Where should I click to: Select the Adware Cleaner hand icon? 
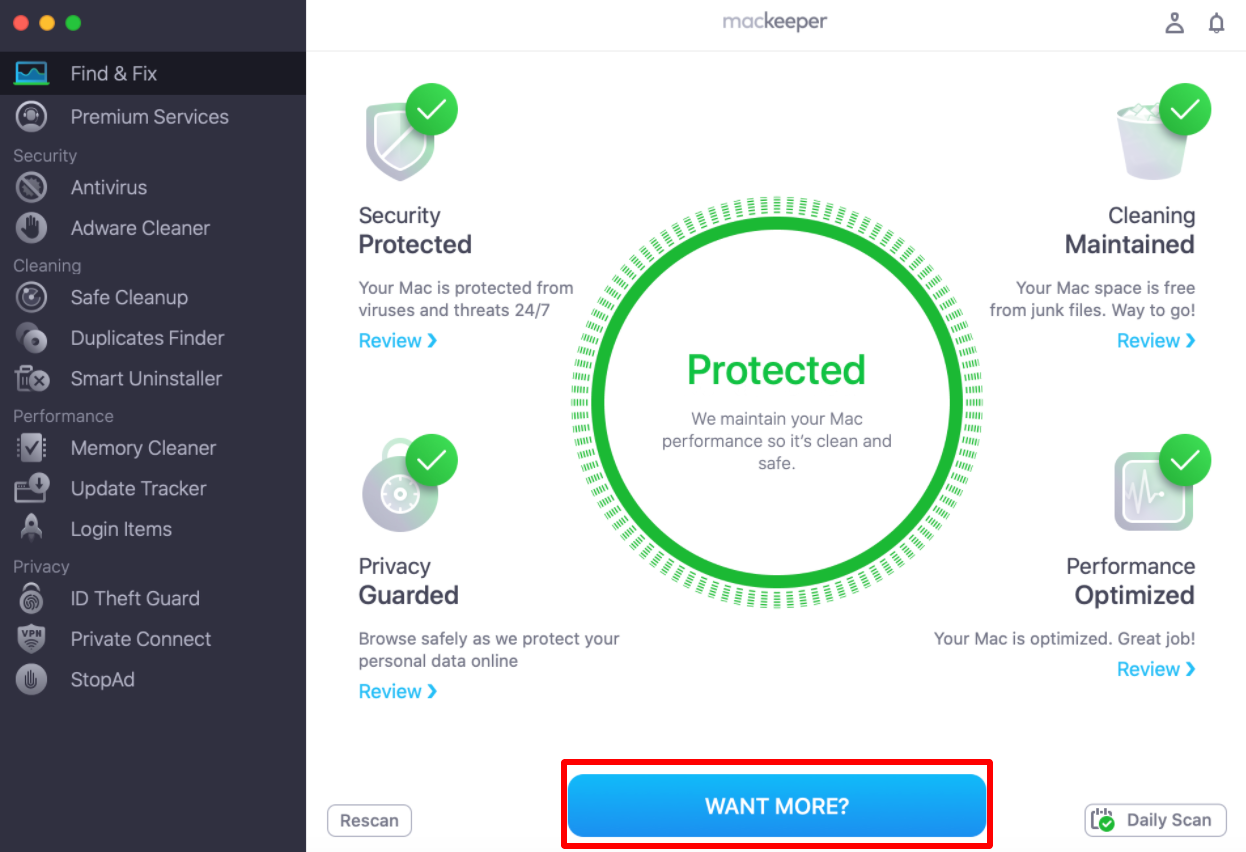pos(32,228)
